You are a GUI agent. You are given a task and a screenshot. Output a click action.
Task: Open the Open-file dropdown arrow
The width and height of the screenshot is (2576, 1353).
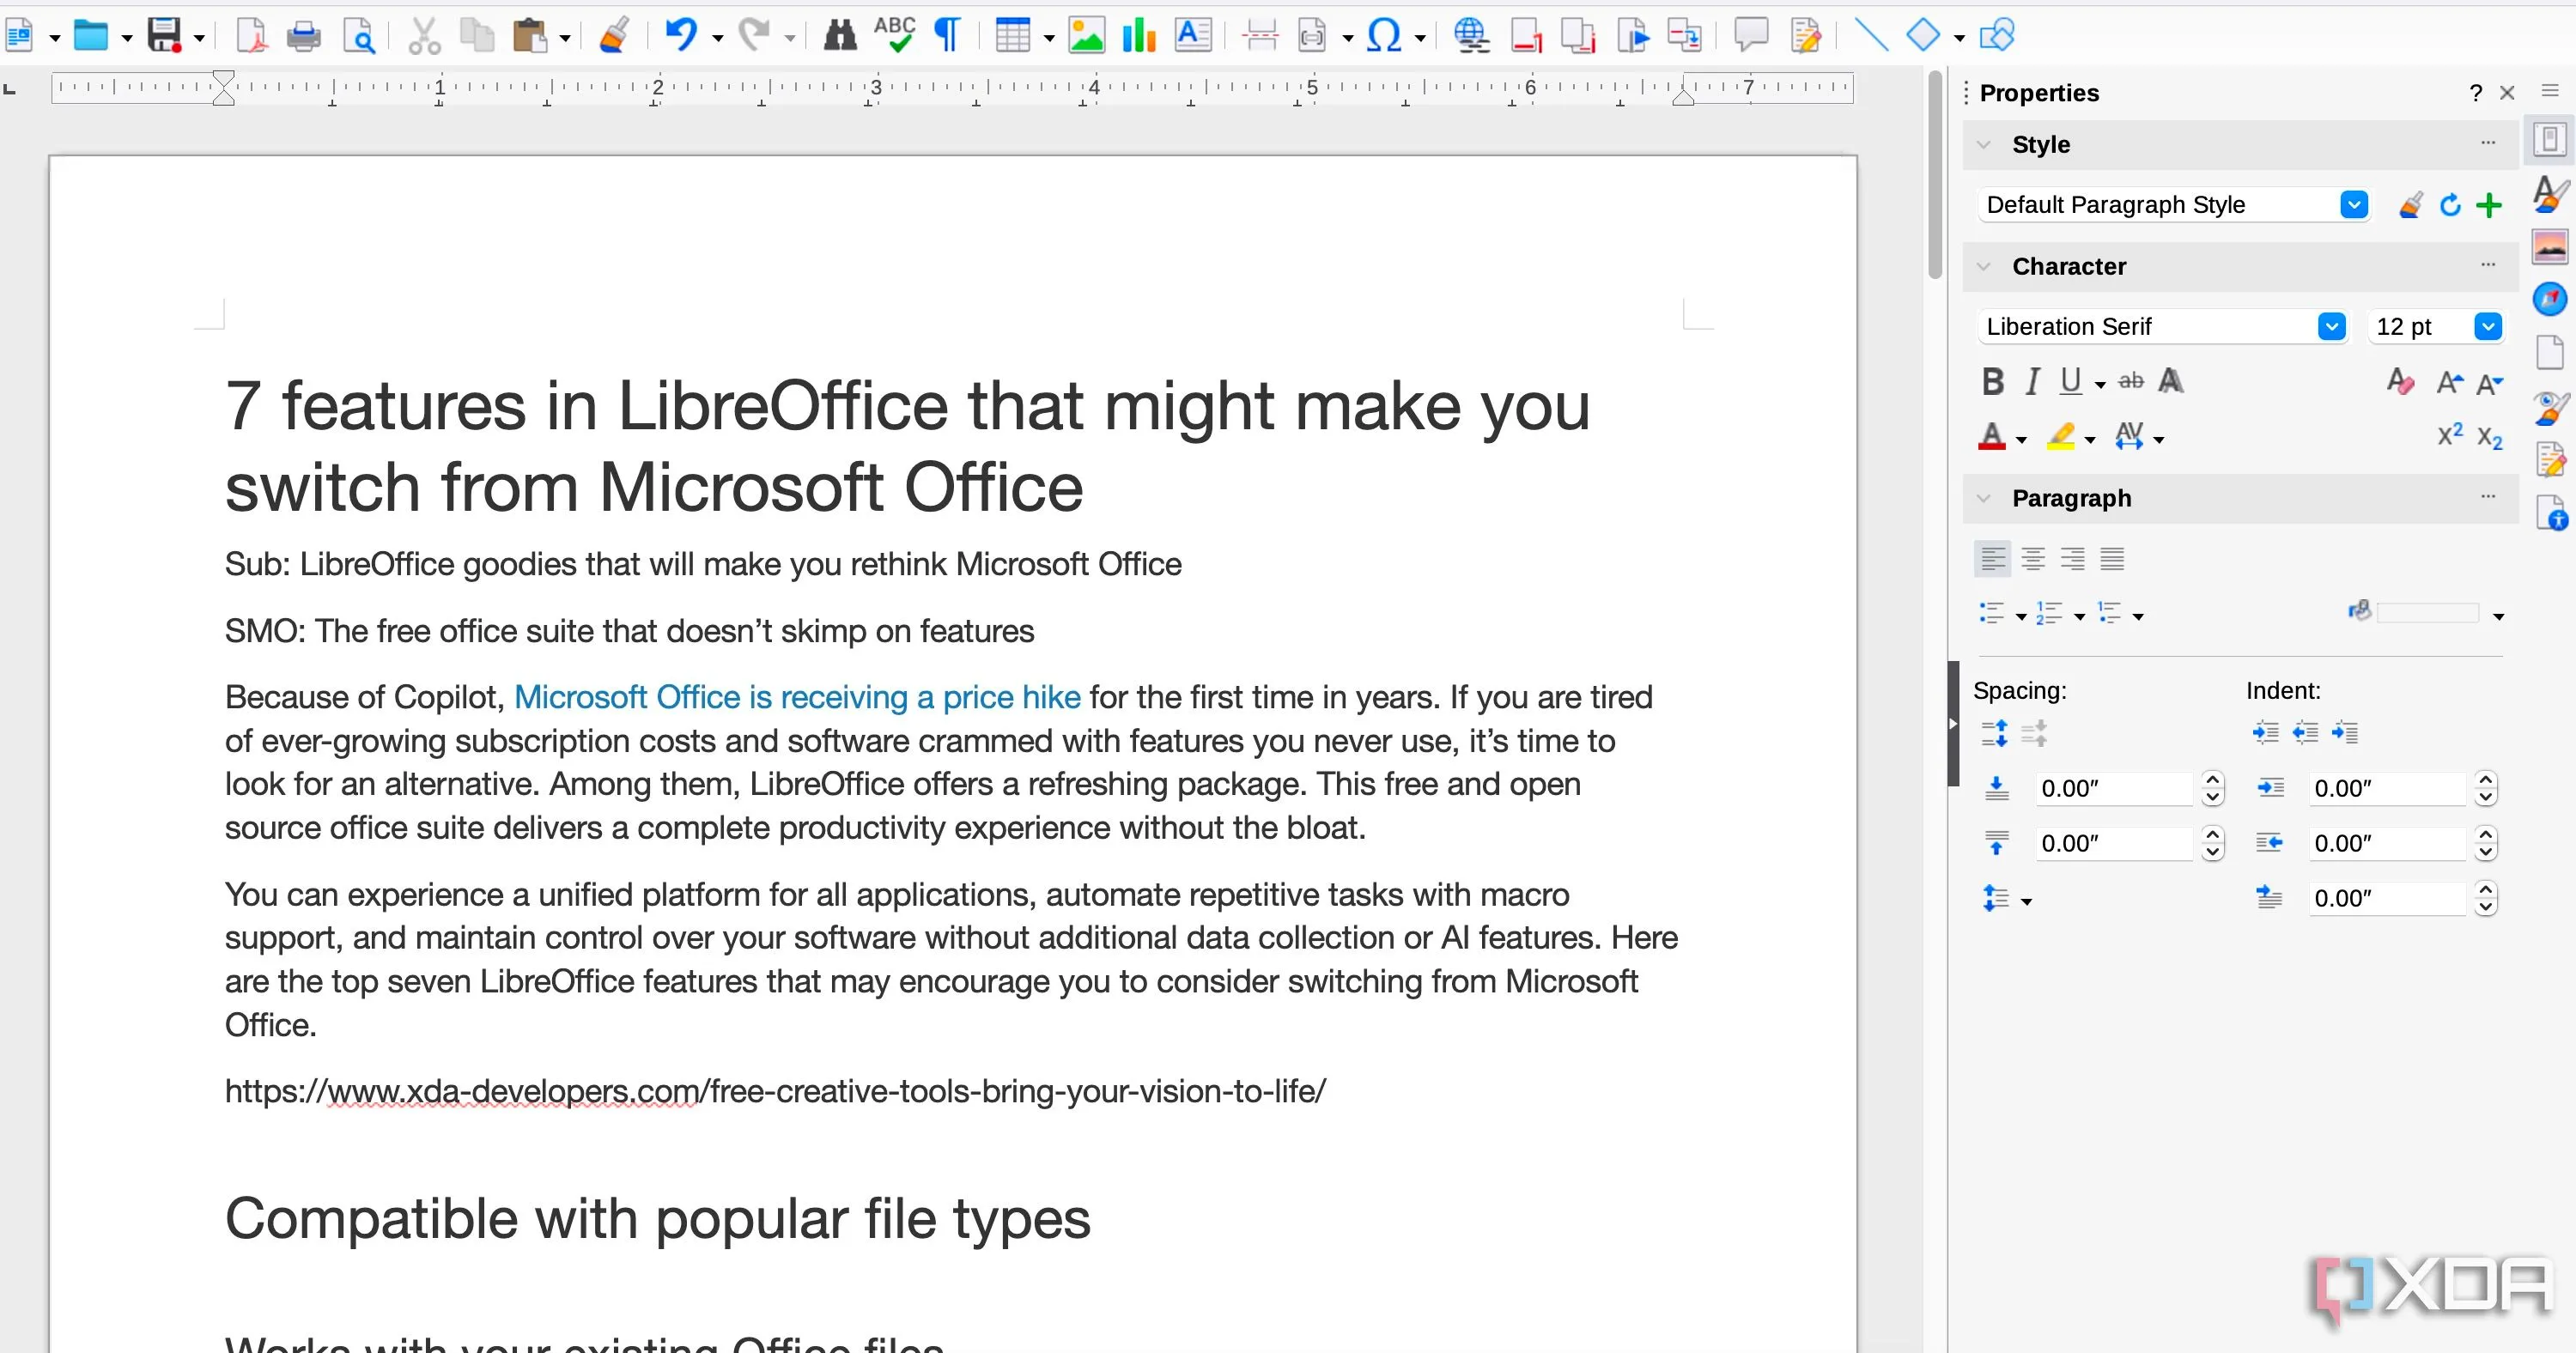click(127, 39)
